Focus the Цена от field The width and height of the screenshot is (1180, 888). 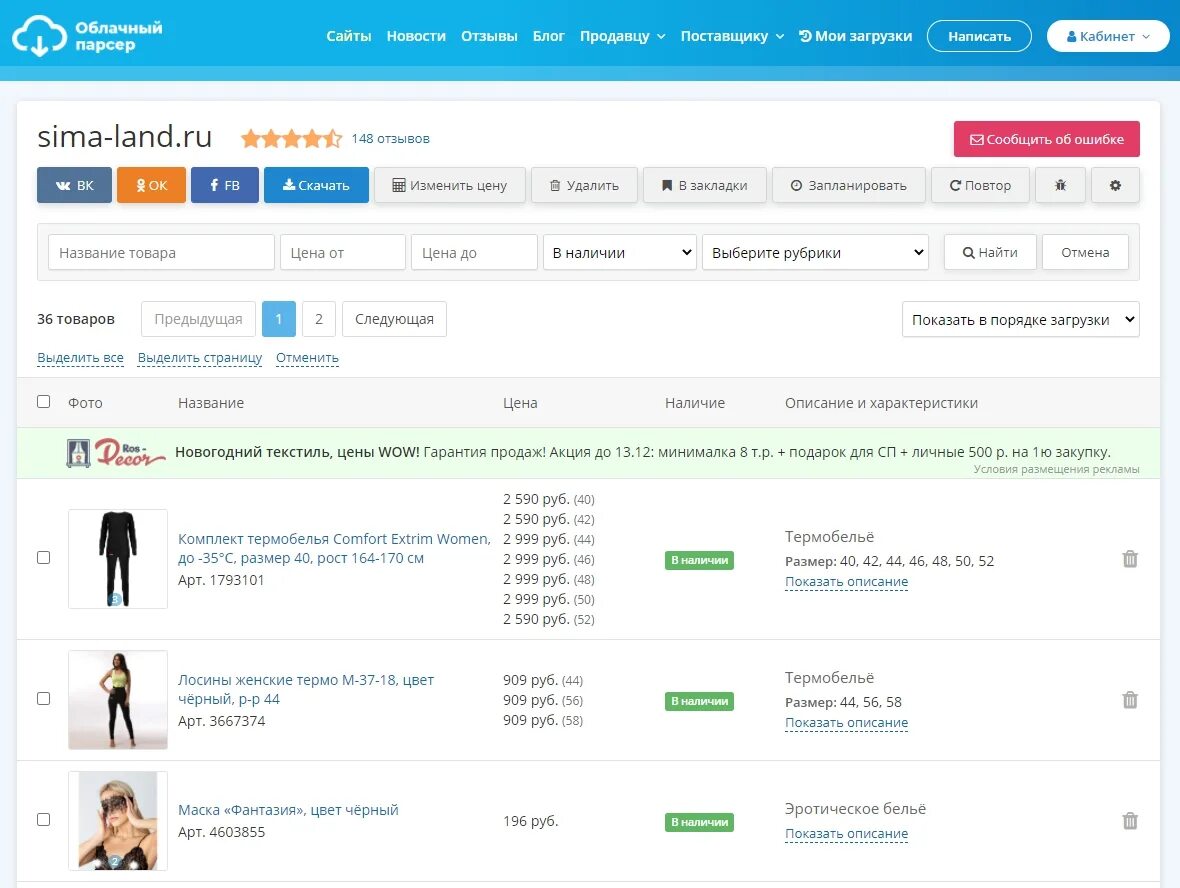tap(342, 252)
